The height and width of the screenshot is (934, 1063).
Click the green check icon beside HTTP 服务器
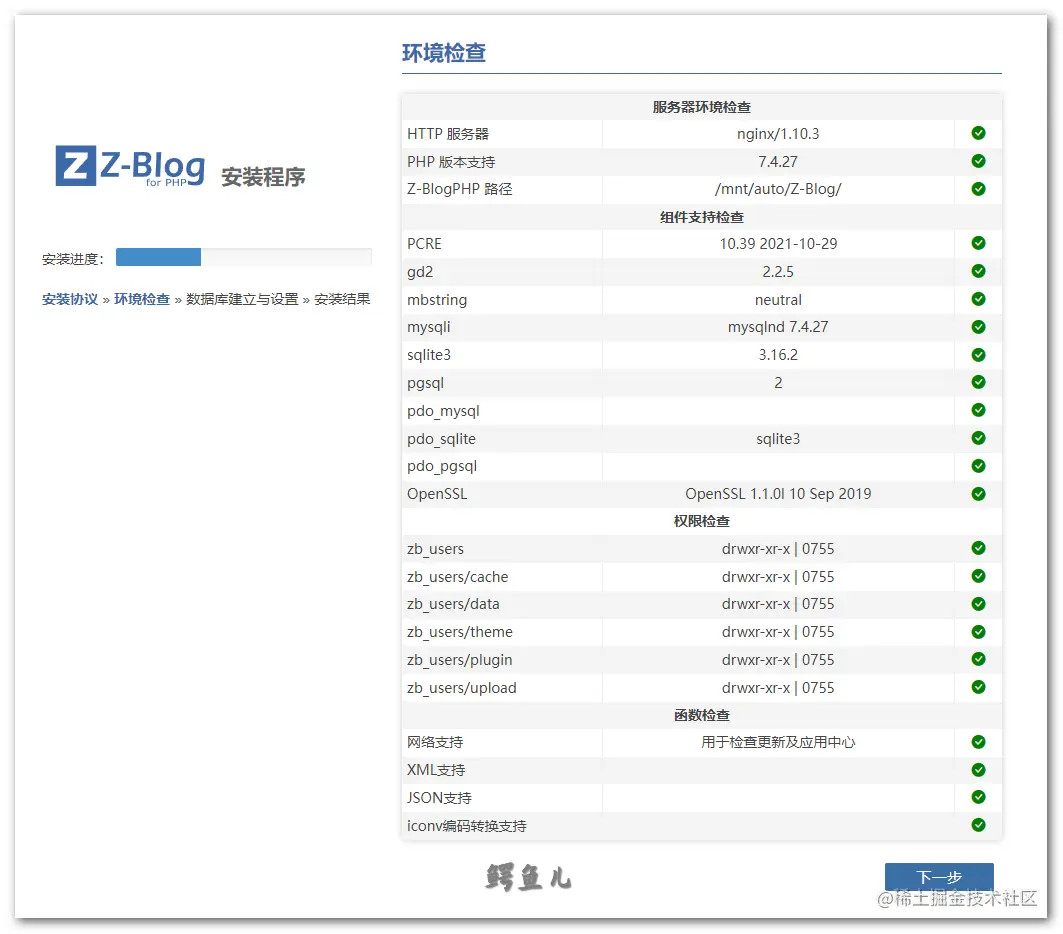coord(978,133)
